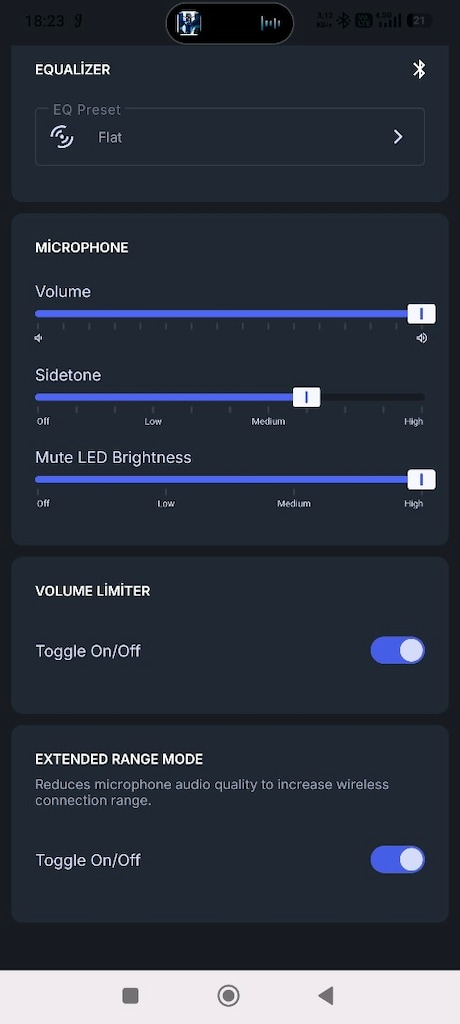Set Mute LED Brightness to Off
Viewport: 460px width, 1024px height.
38,479
